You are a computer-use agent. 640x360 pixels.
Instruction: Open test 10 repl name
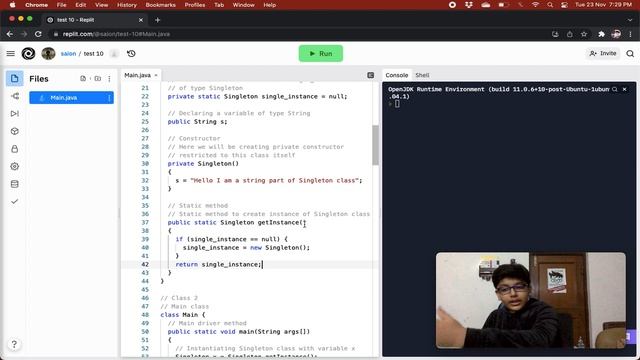click(93, 53)
